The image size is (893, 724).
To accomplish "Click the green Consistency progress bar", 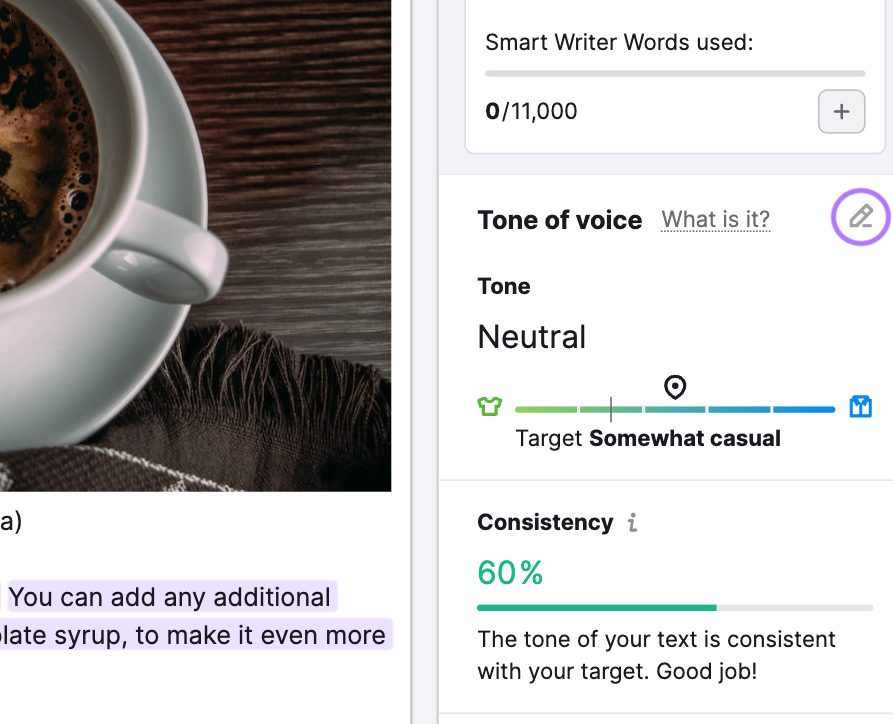I will coord(597,607).
